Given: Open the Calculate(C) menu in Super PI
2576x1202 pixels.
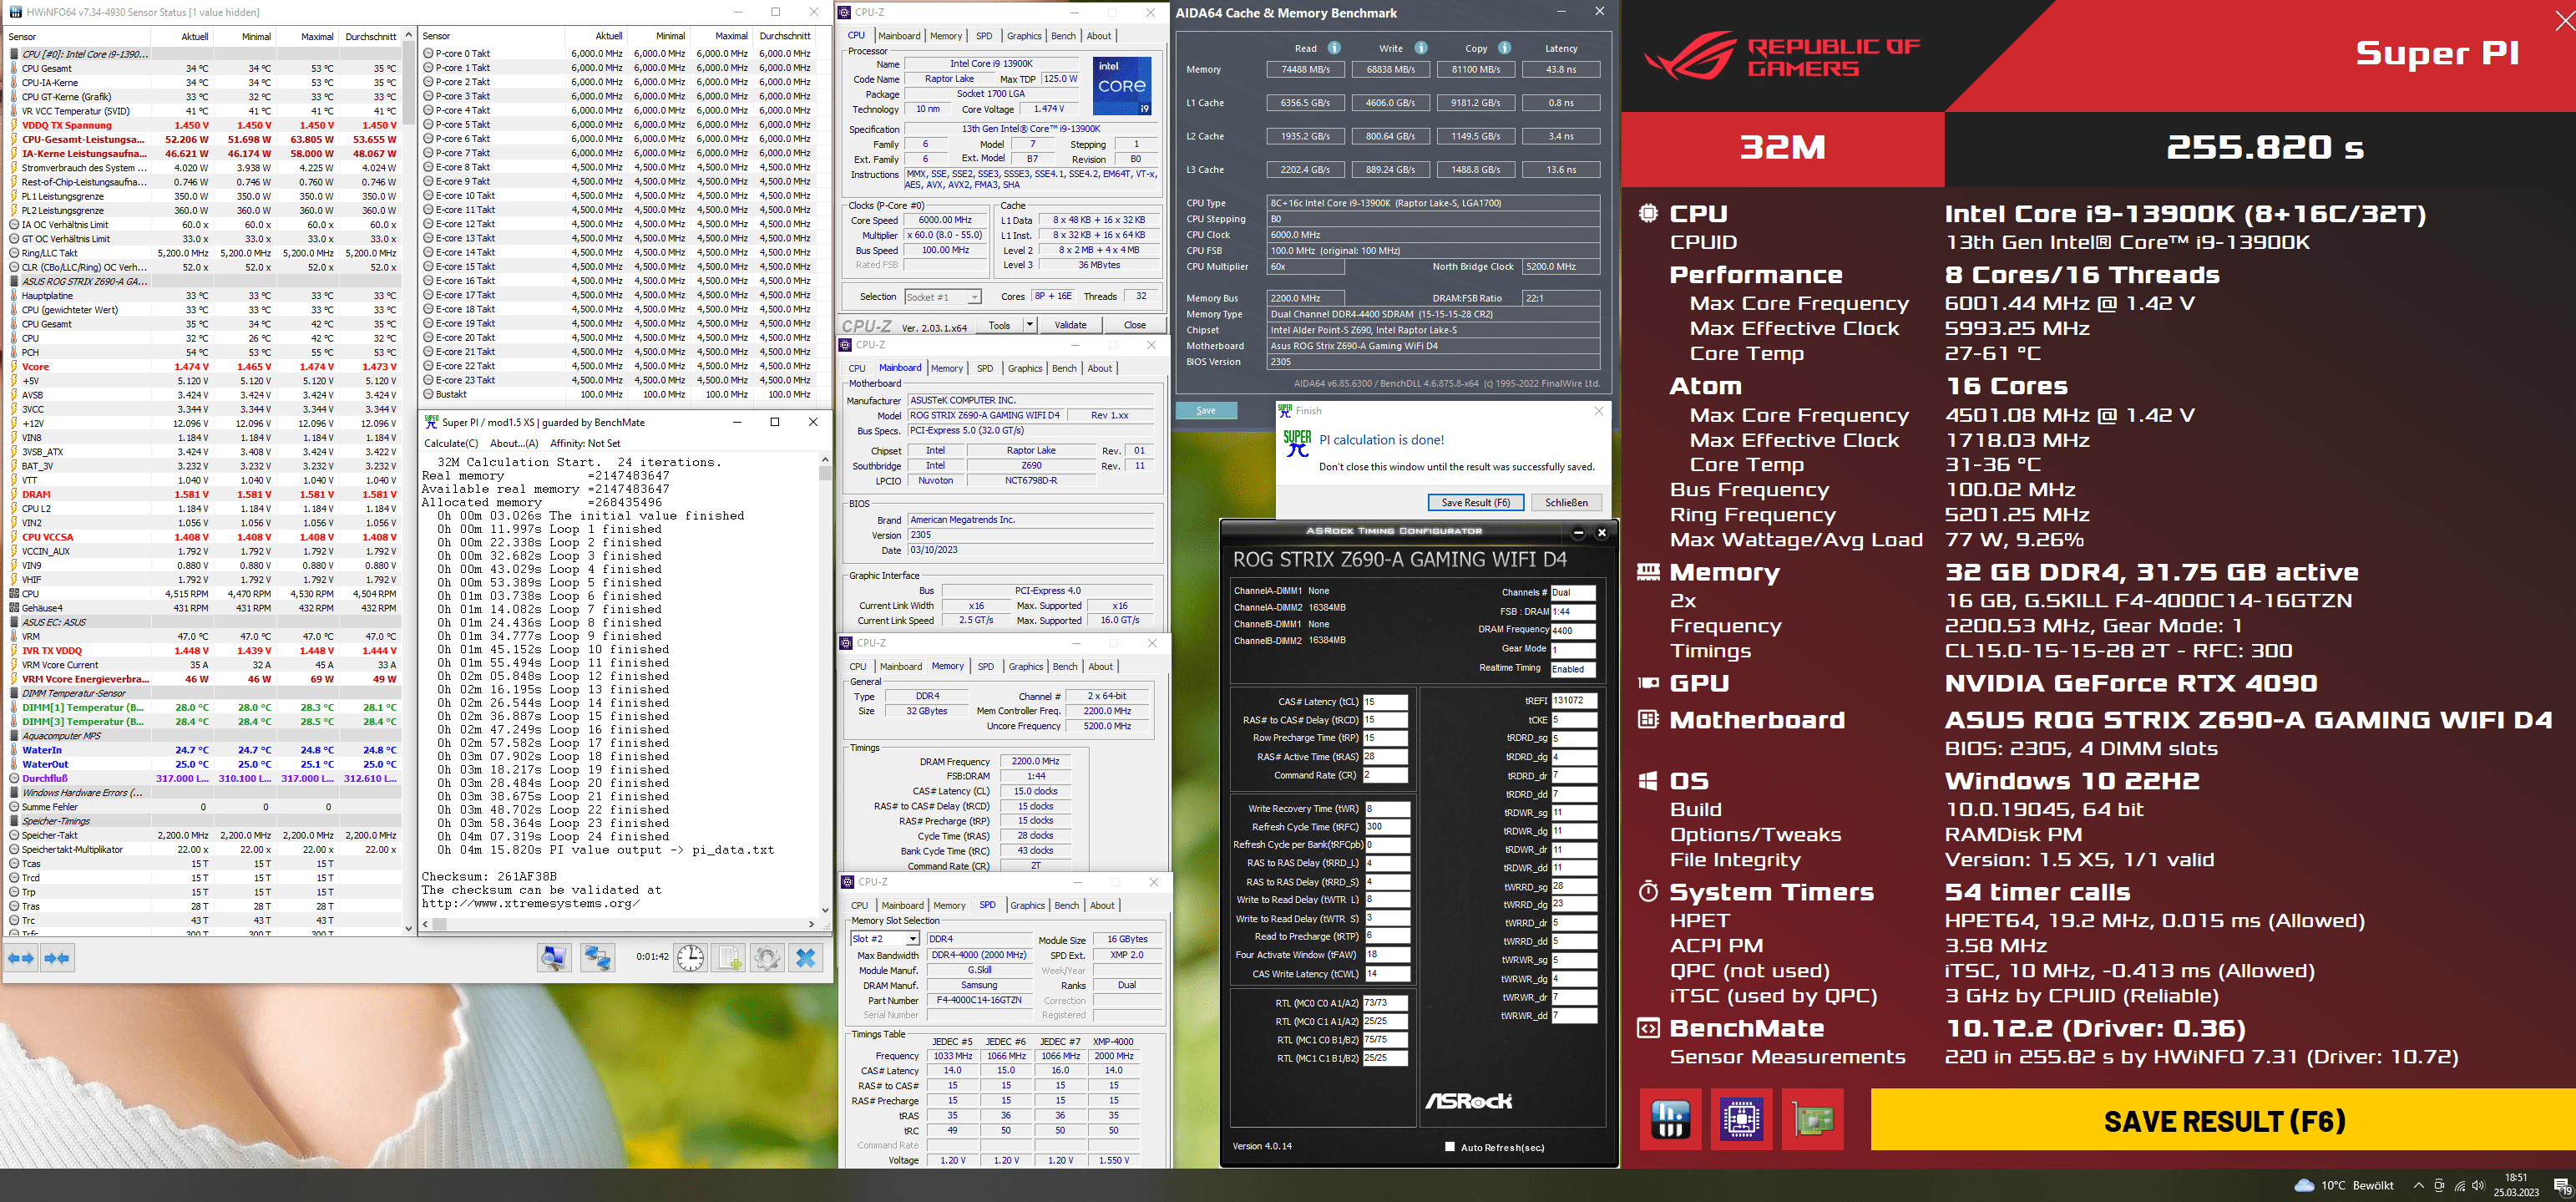Looking at the screenshot, I should (451, 443).
